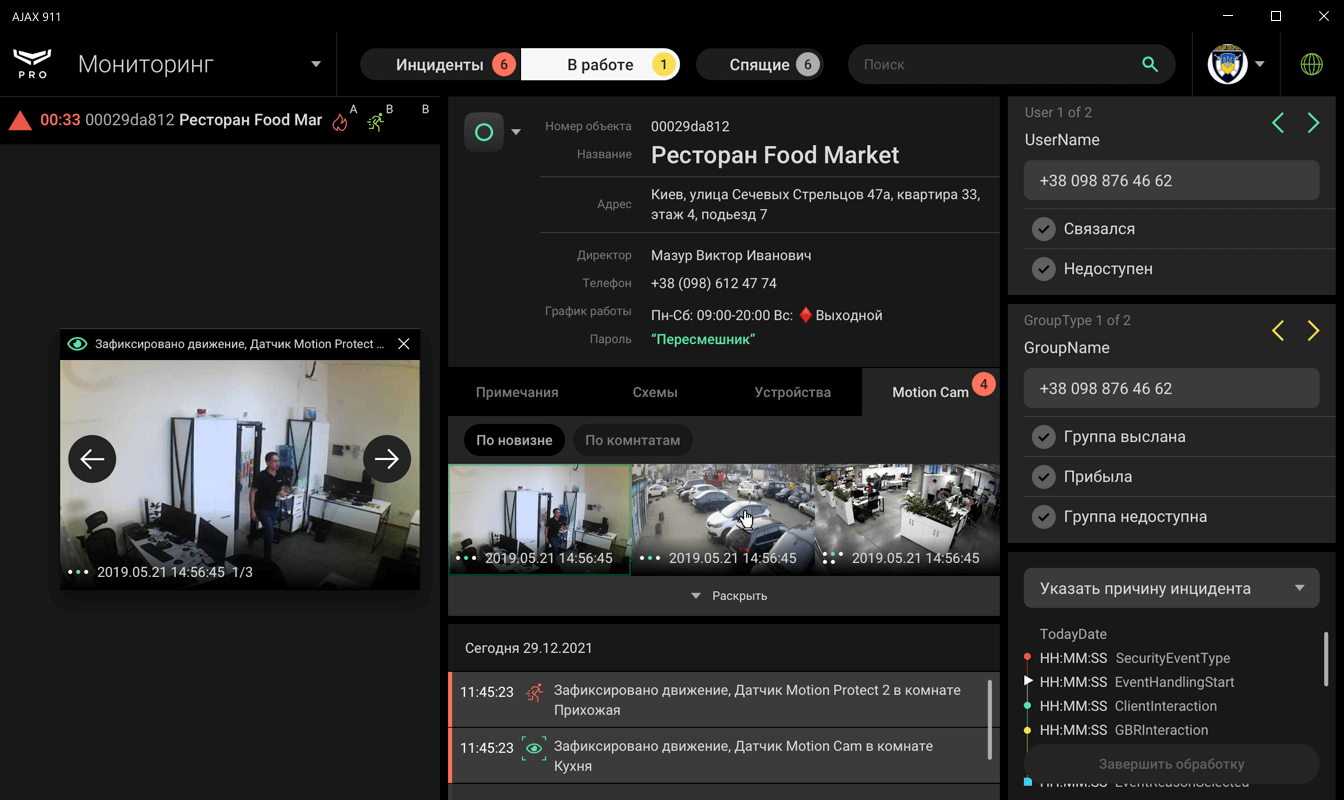Viewport: 1344px width, 800px height.
Task: Click the yellow badge 1 on В работе
Action: pos(663,65)
